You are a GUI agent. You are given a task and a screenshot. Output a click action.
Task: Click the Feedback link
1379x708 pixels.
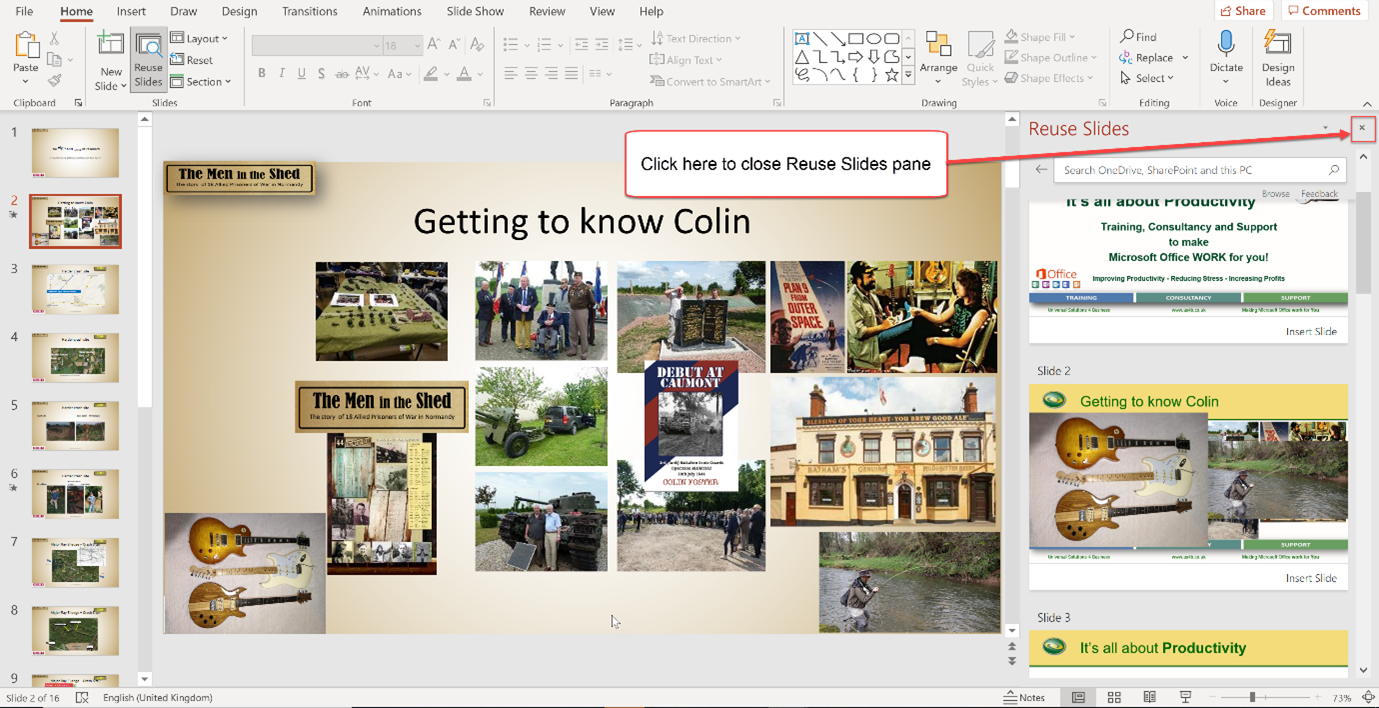[1319, 194]
